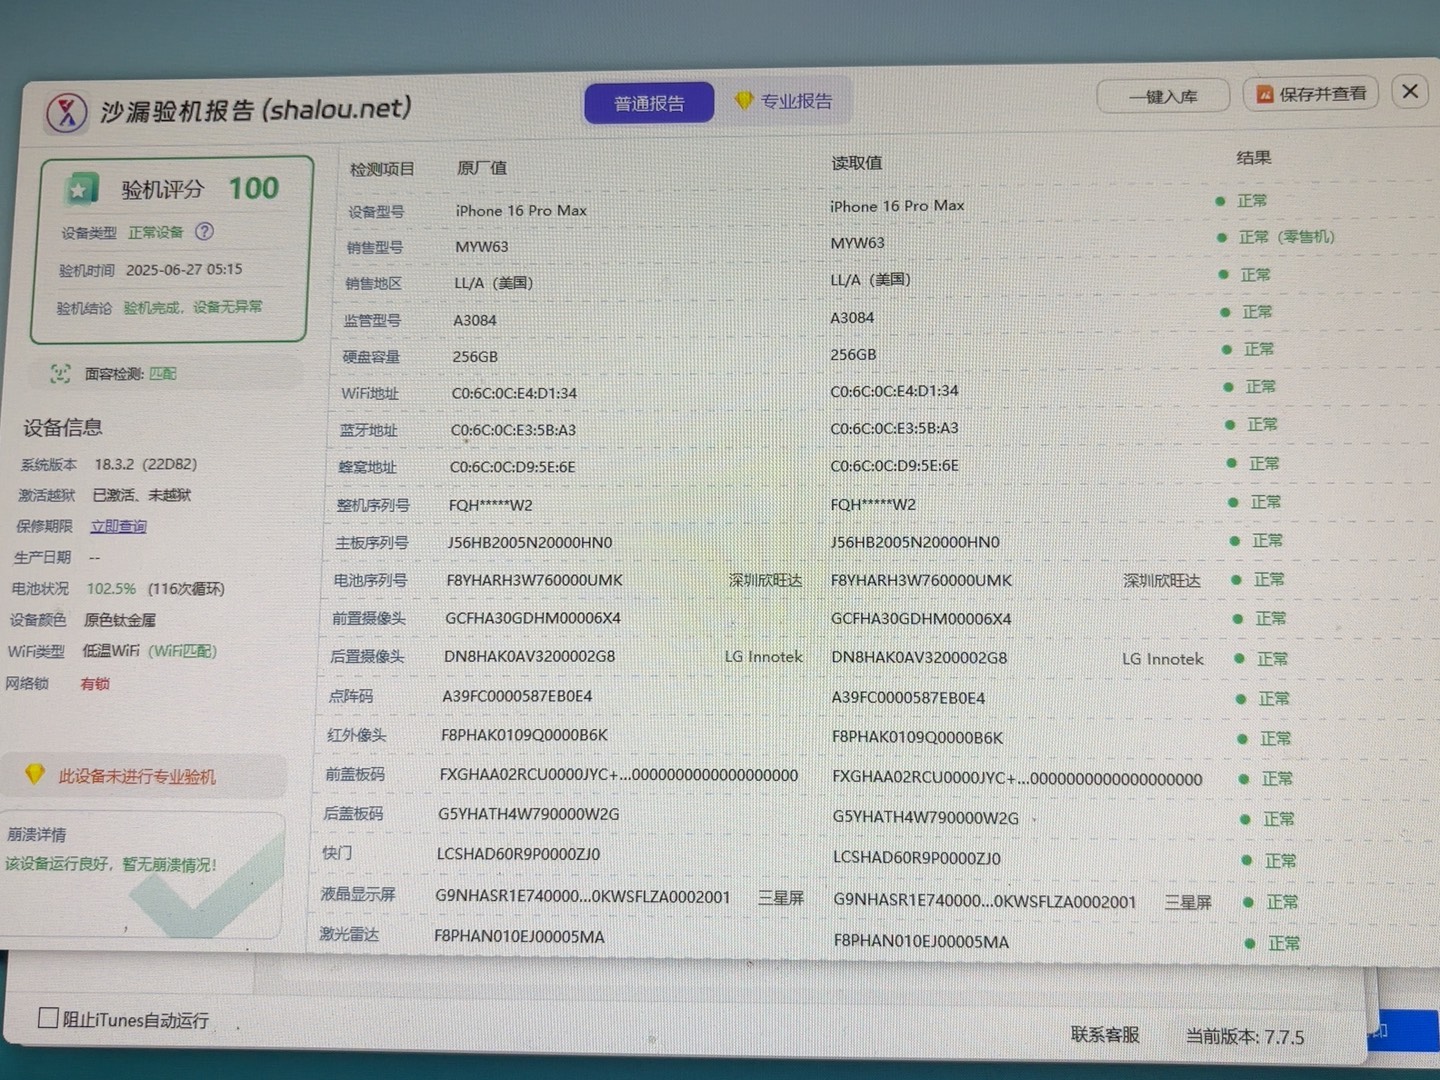Tick the 阻止iTunes自动运行 checkbox
This screenshot has height=1080, width=1440.
pyautogui.click(x=48, y=1018)
